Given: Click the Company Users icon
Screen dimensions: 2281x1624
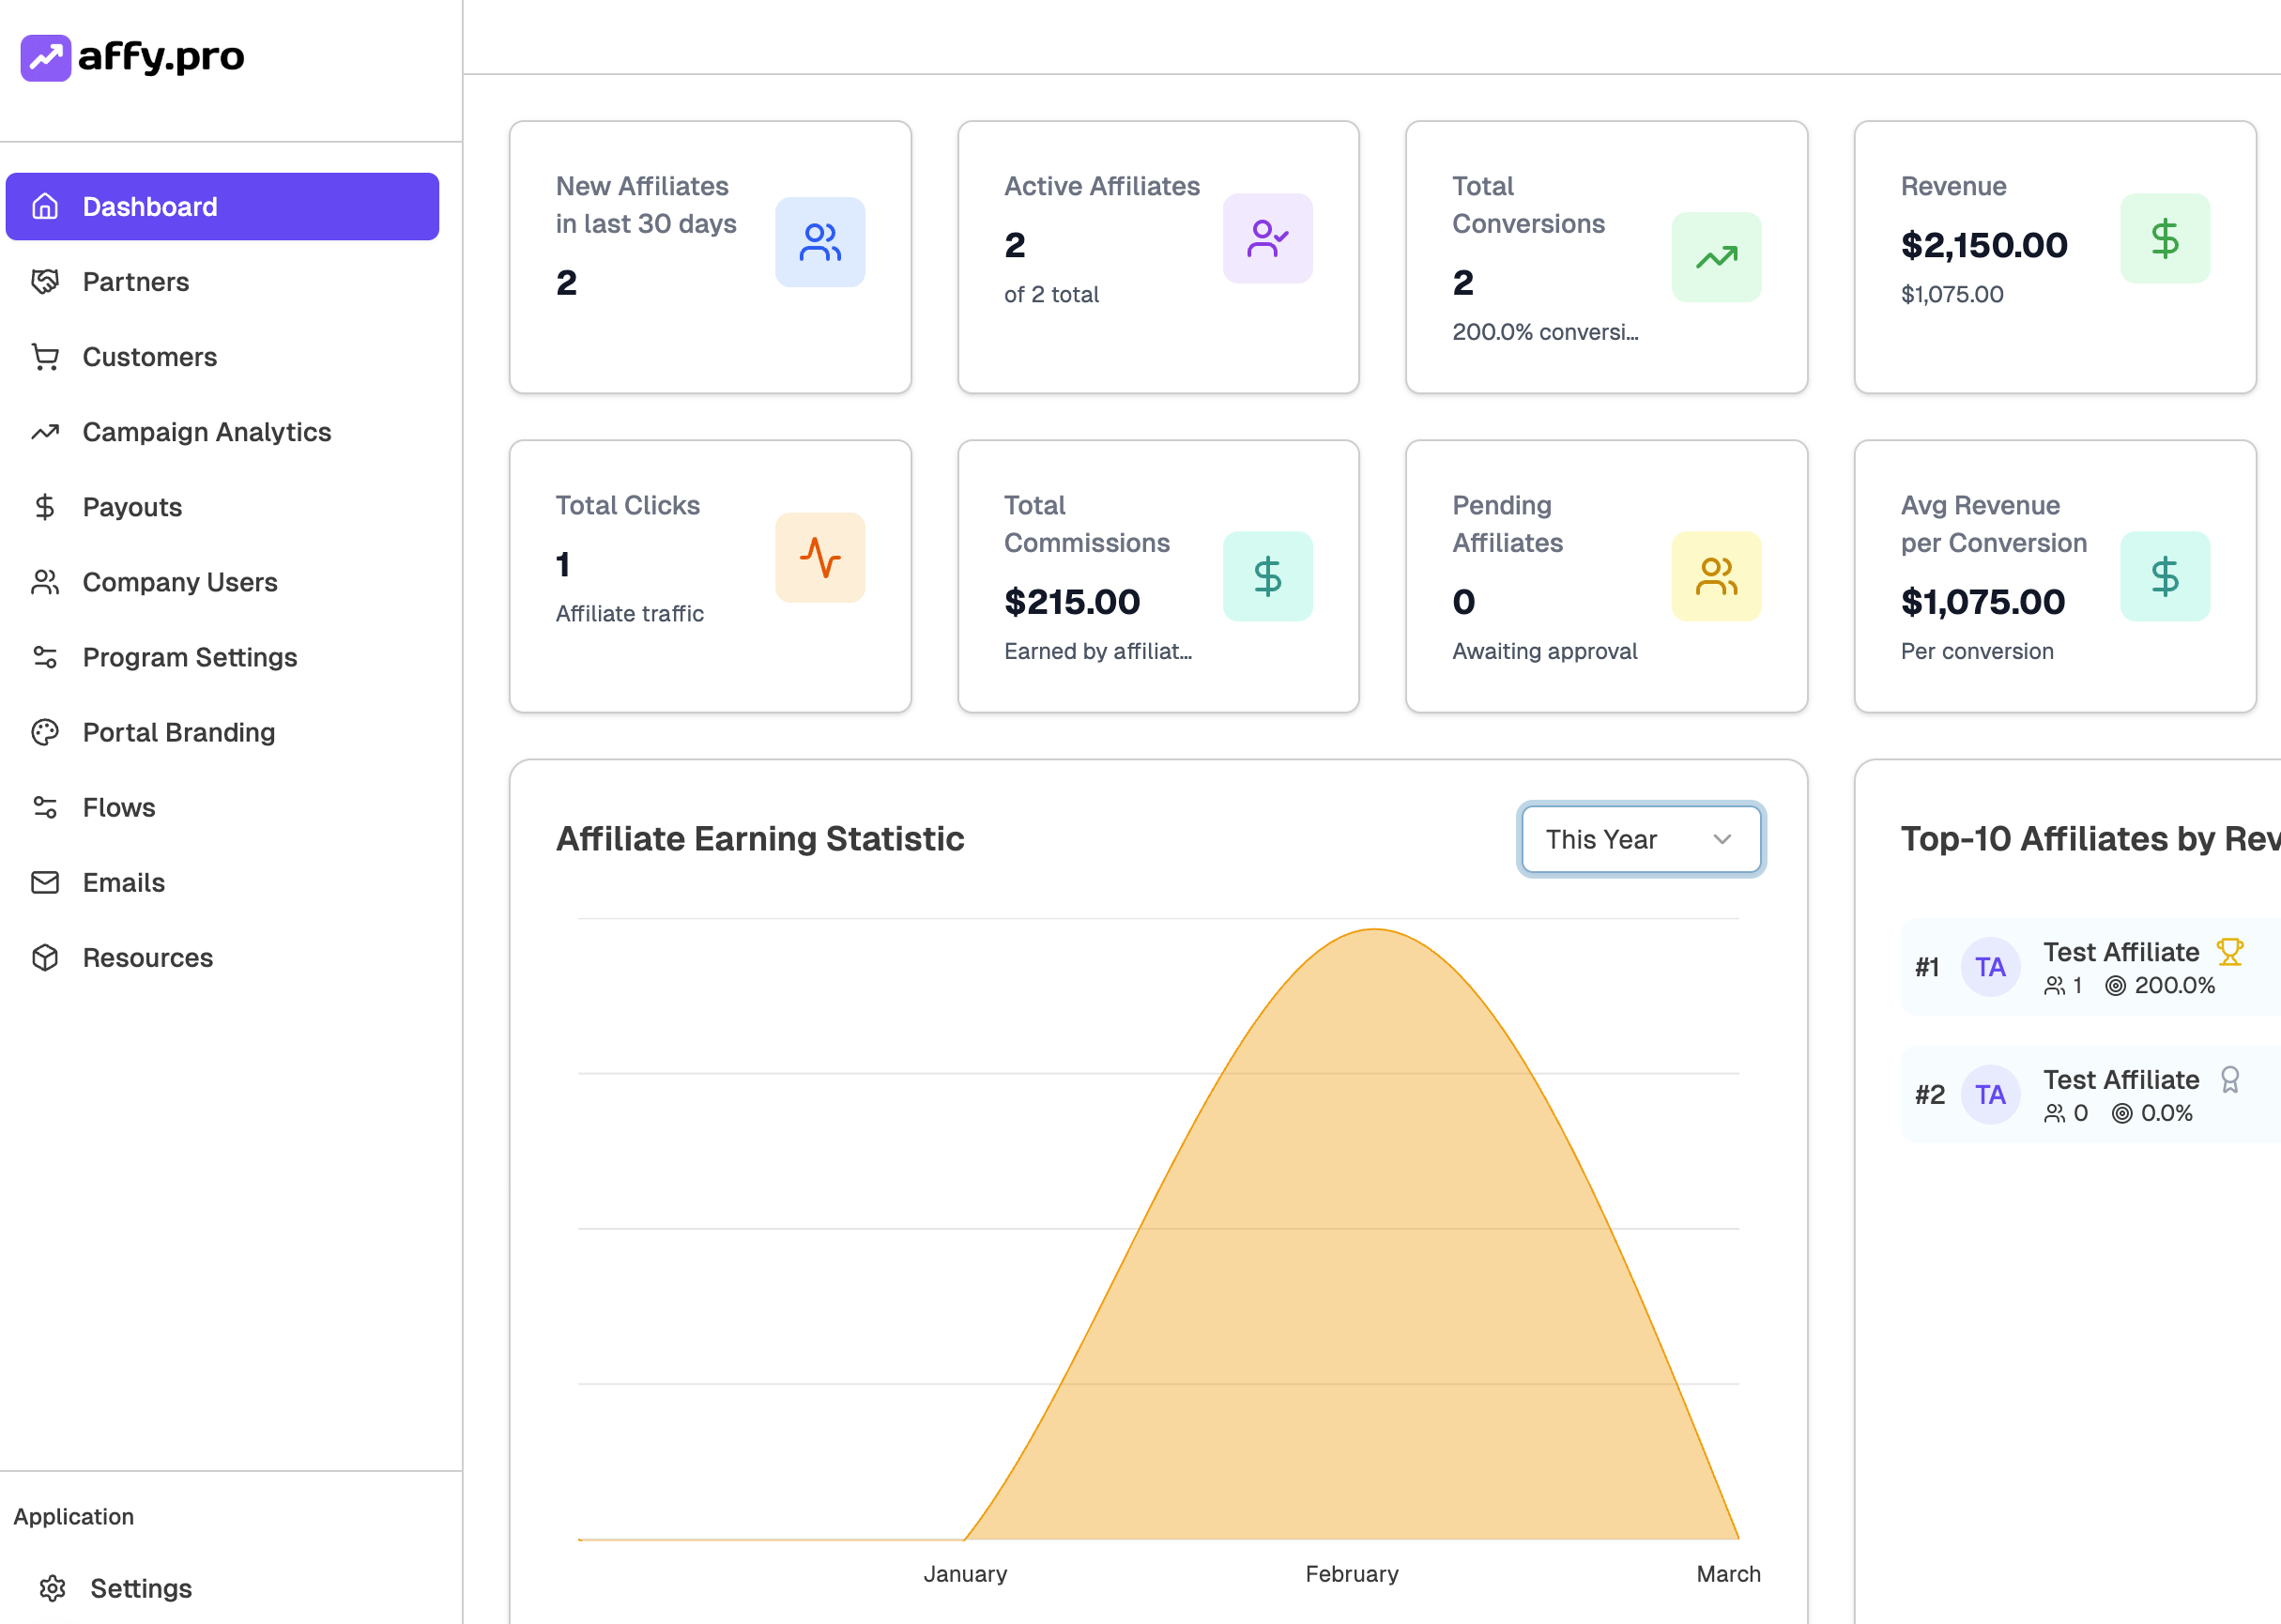Looking at the screenshot, I should point(45,582).
